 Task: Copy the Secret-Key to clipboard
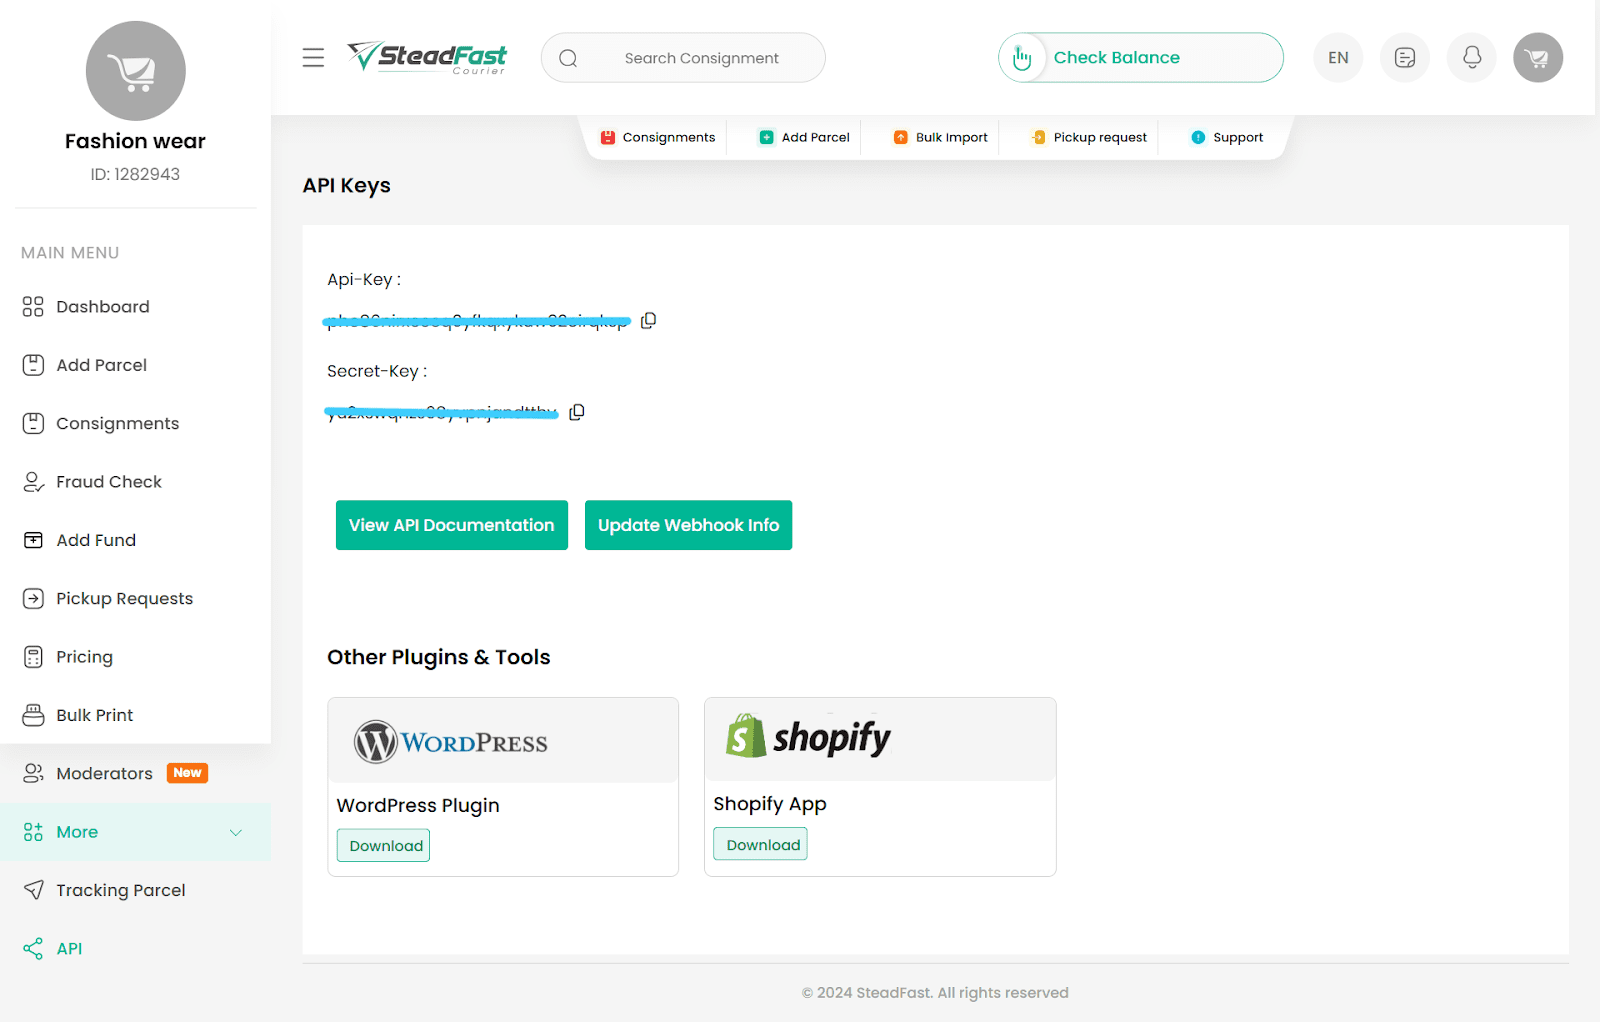(x=577, y=412)
